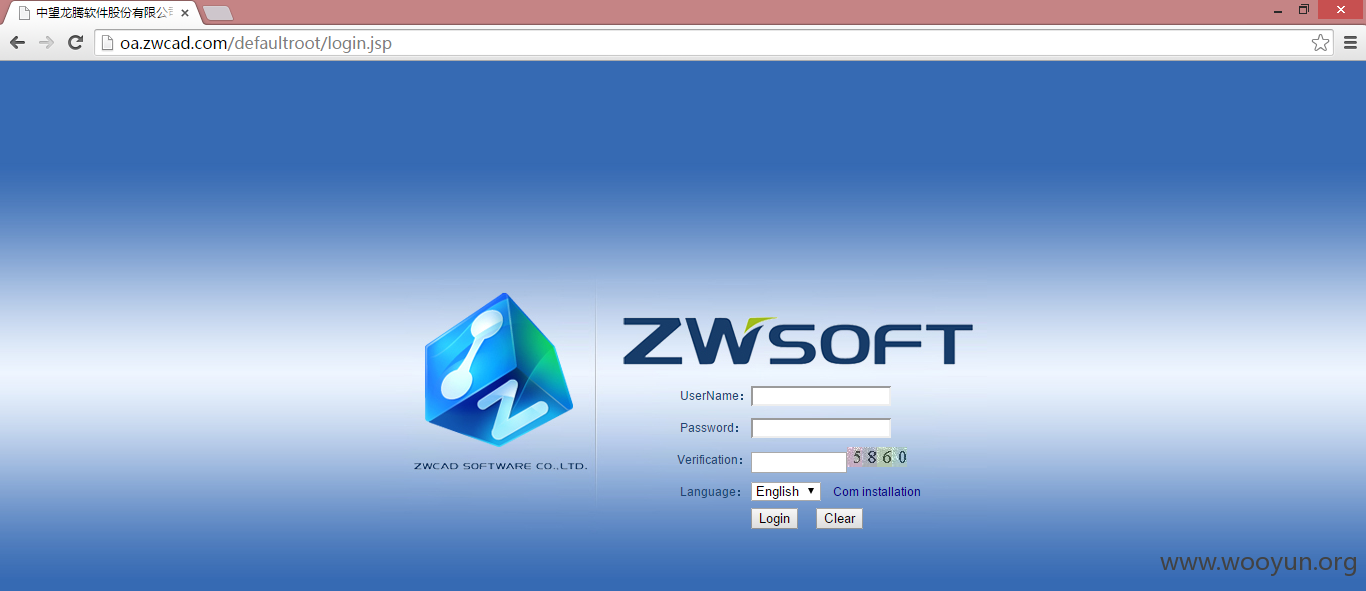Click the Password label text
Image resolution: width=1366 pixels, height=591 pixels.
point(710,428)
